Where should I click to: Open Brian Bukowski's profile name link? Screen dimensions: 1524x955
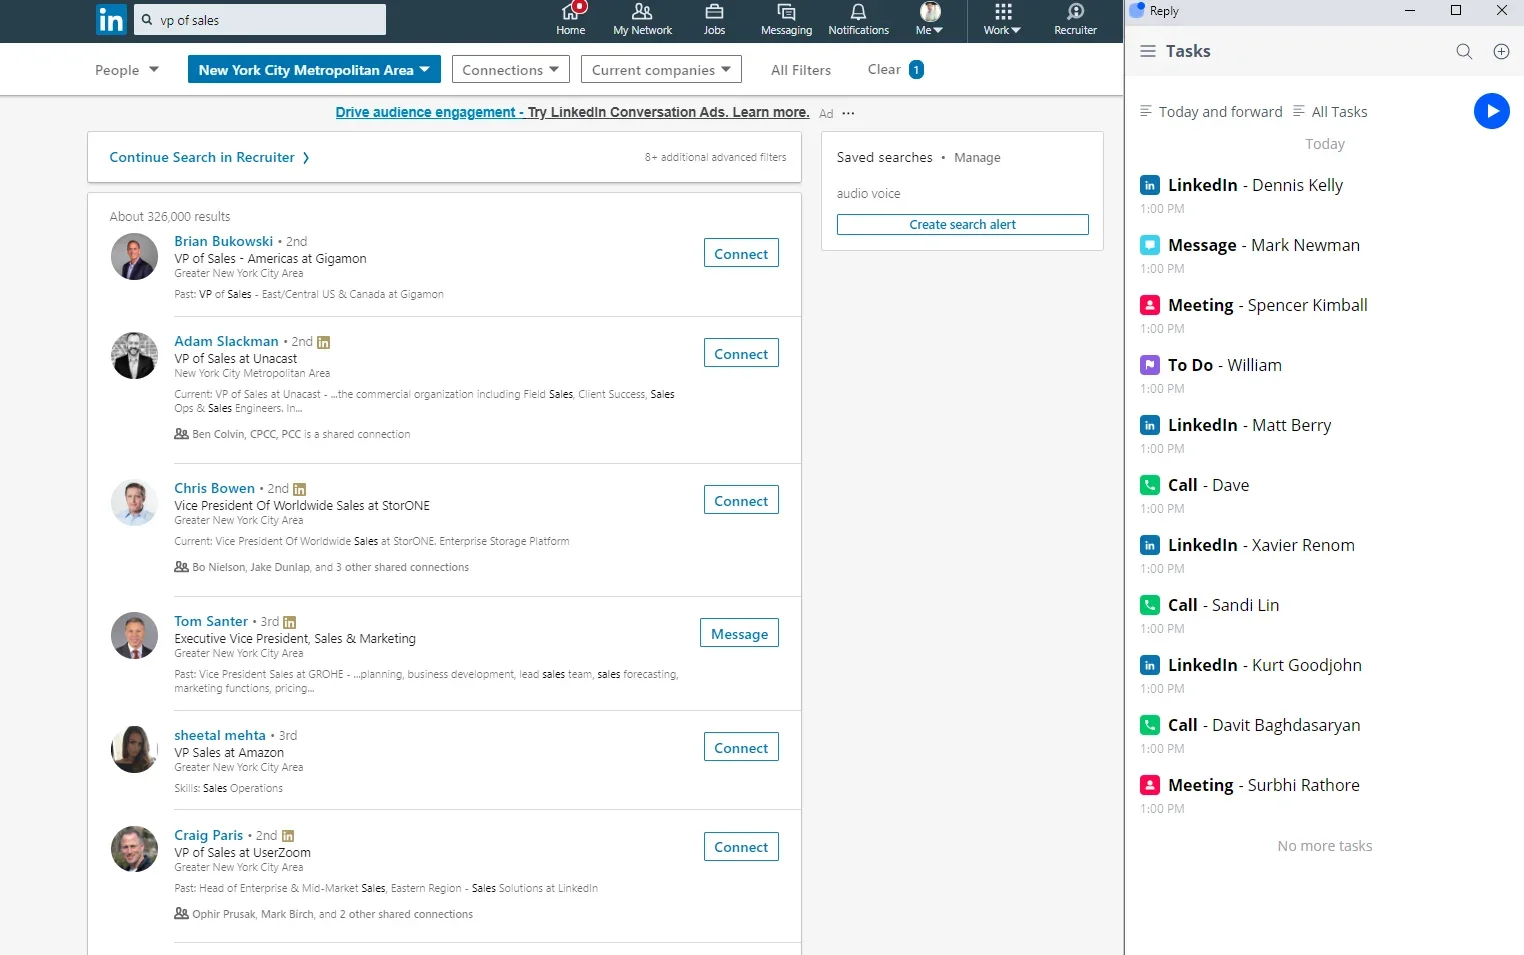click(x=223, y=241)
